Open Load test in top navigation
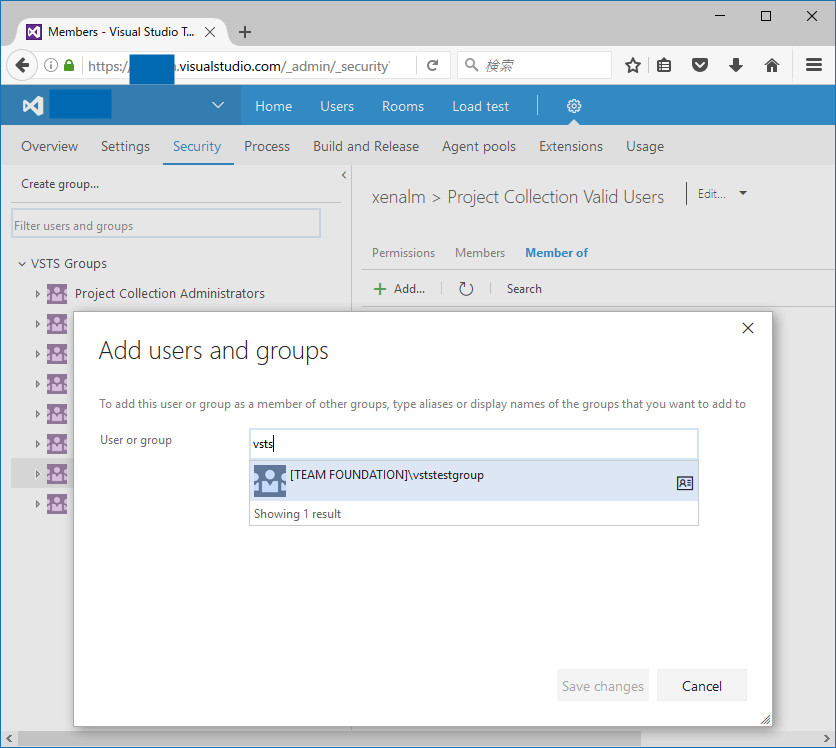 pyautogui.click(x=480, y=106)
